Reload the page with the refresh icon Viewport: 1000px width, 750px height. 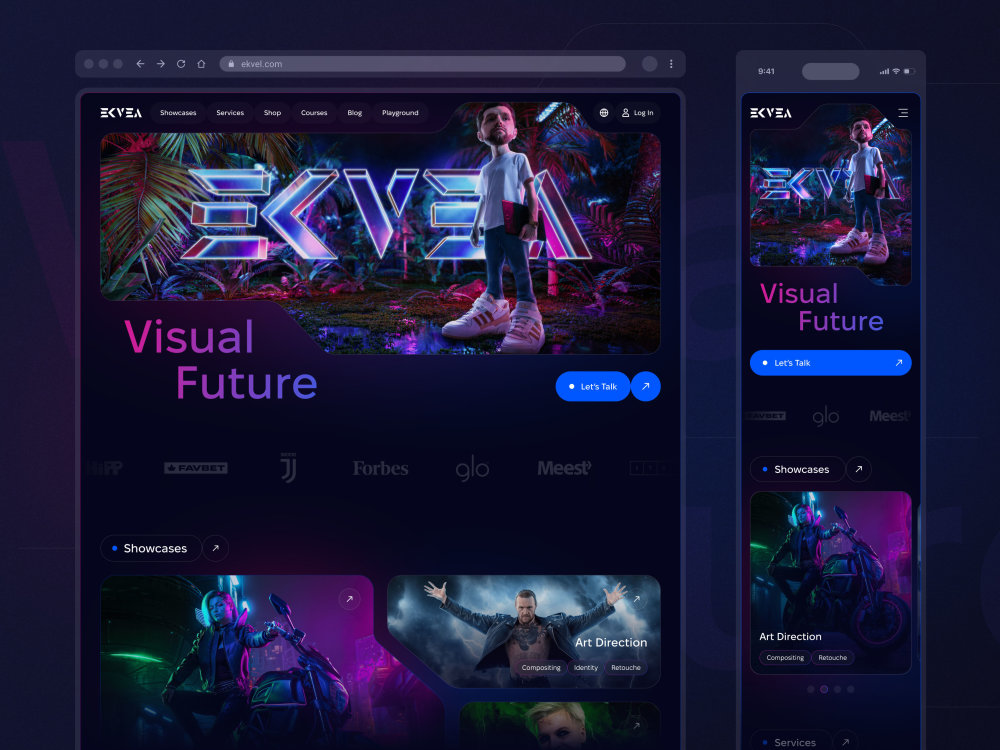(x=181, y=64)
